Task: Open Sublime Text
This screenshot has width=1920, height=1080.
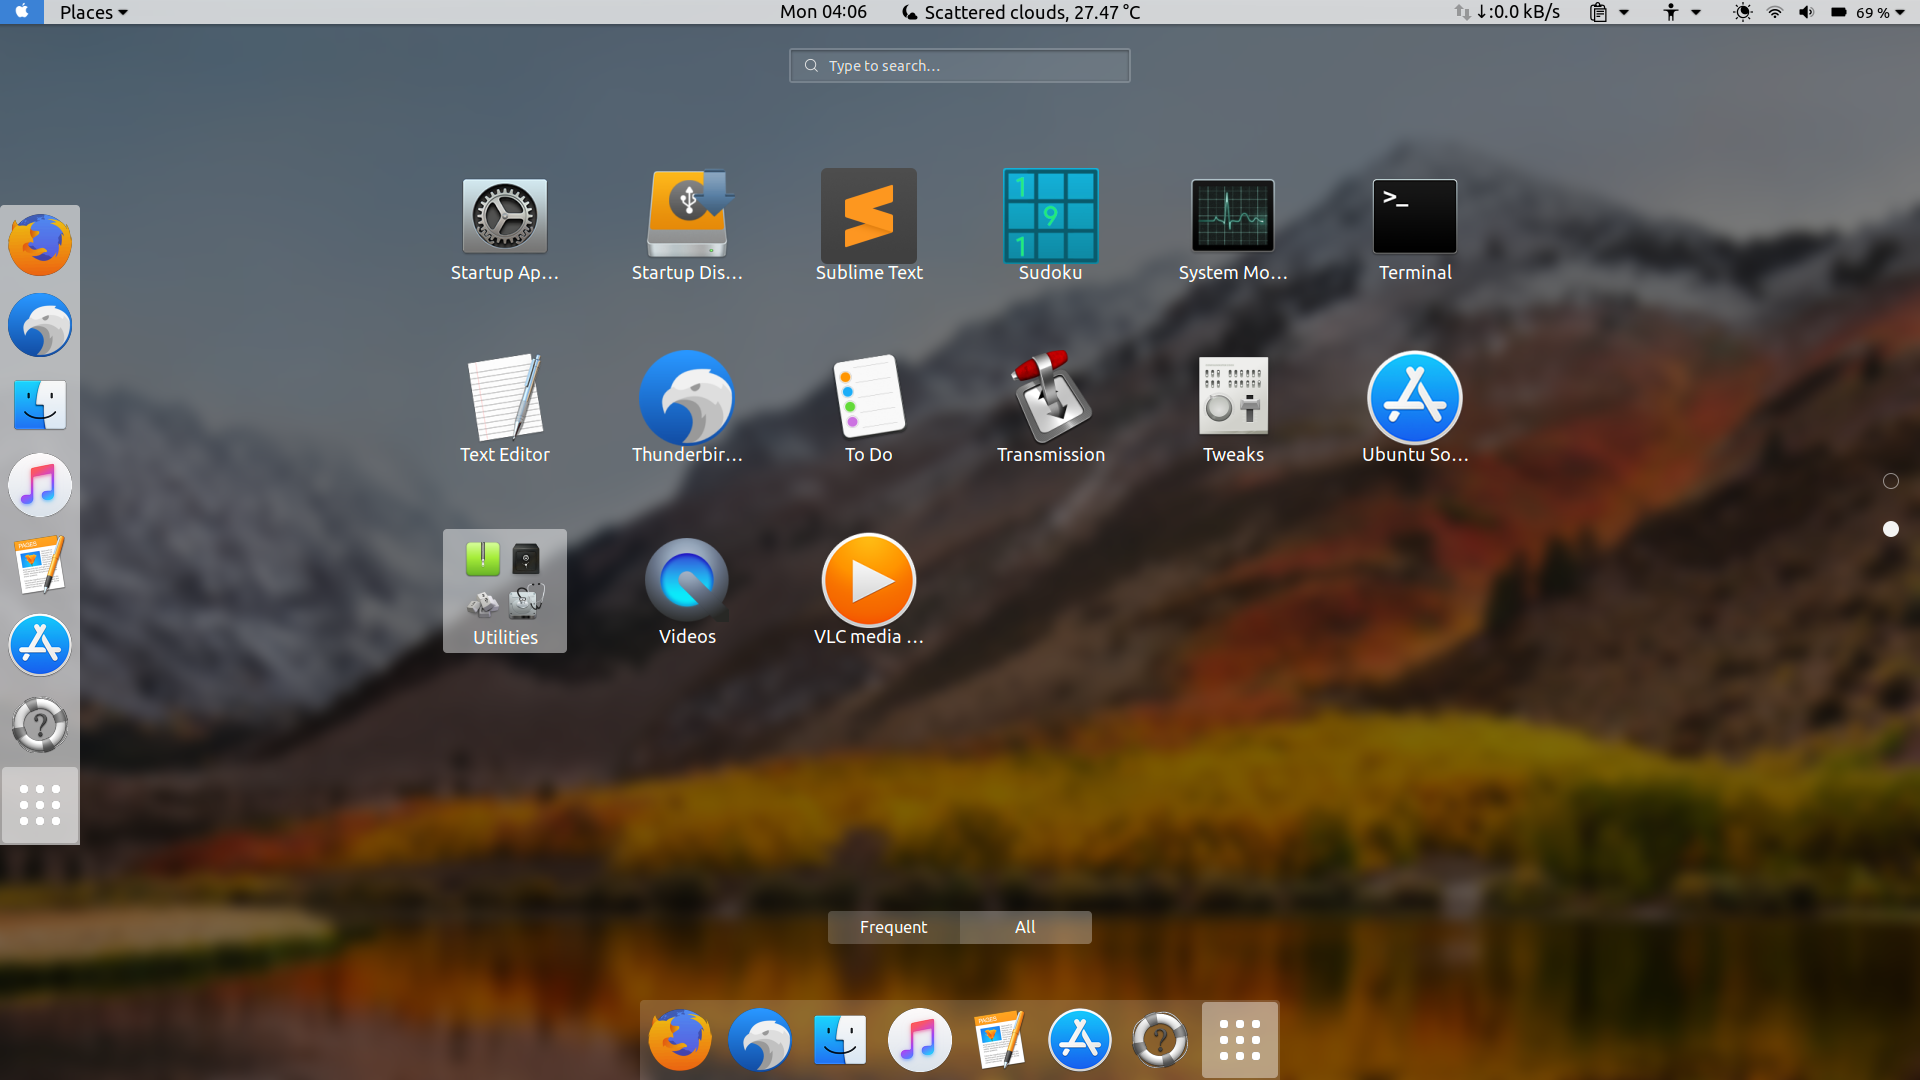Action: coord(868,216)
